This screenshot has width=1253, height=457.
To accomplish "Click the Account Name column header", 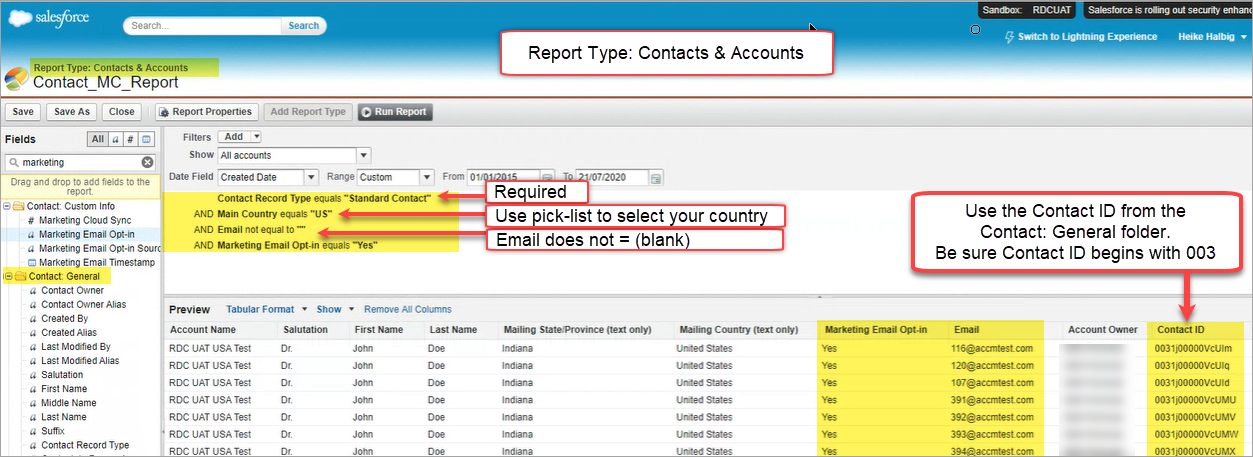I will 203,330.
